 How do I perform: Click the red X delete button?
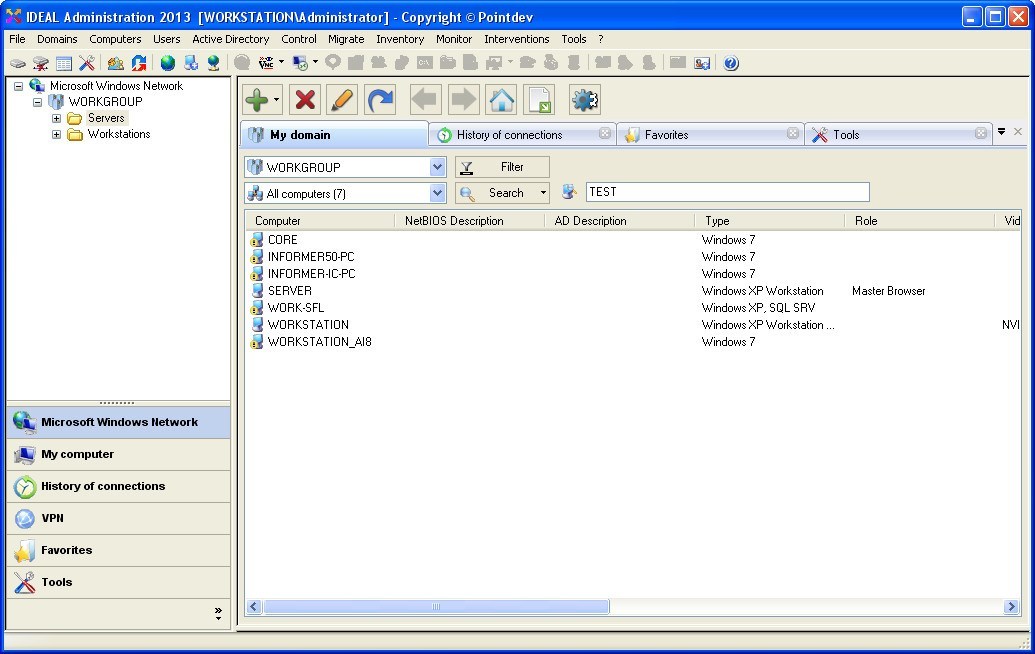305,100
